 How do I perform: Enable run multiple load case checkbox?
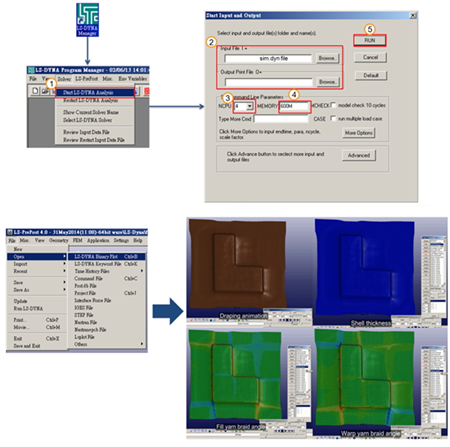(x=333, y=118)
